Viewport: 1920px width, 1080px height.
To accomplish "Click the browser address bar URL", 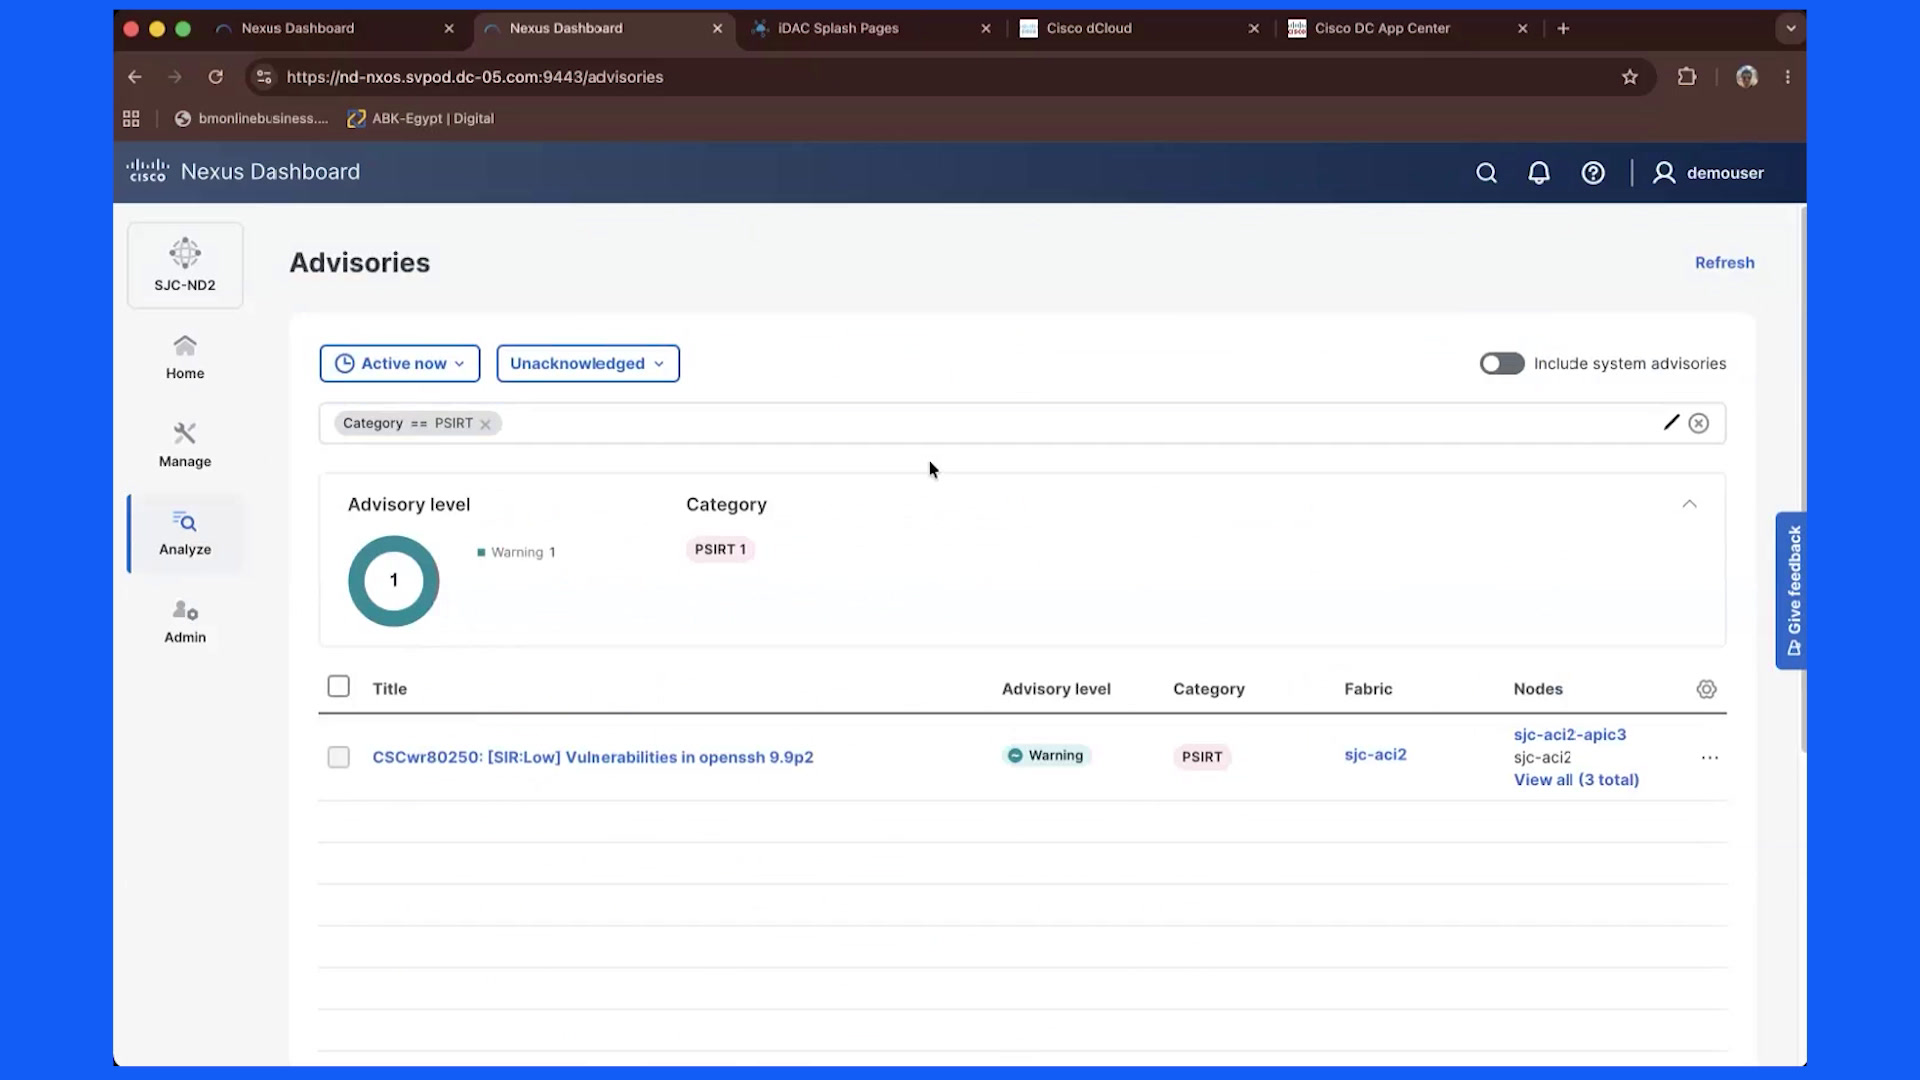I will [x=474, y=77].
